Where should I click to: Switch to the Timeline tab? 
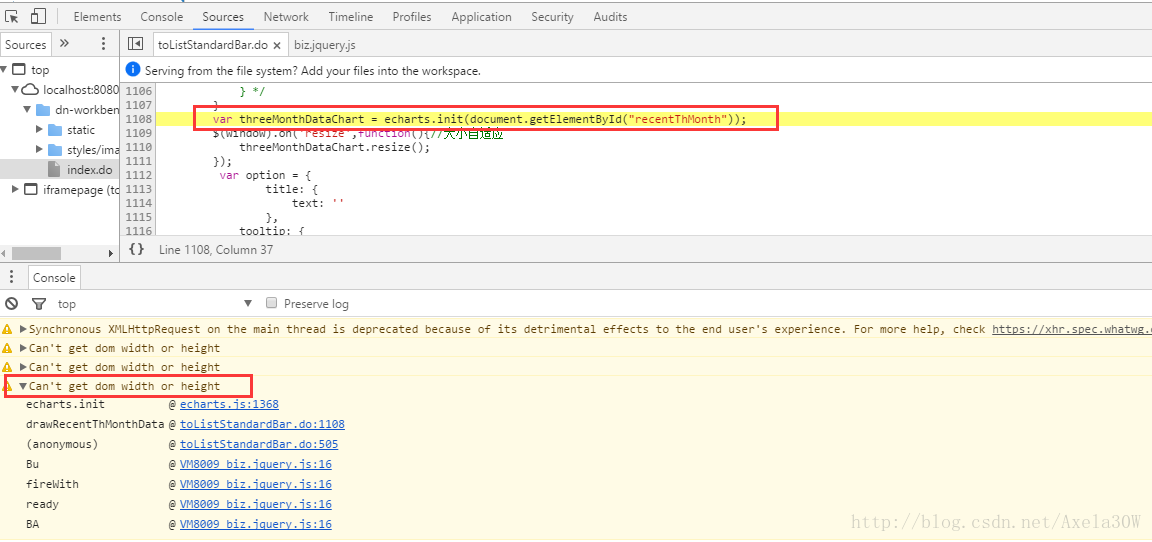tap(350, 16)
